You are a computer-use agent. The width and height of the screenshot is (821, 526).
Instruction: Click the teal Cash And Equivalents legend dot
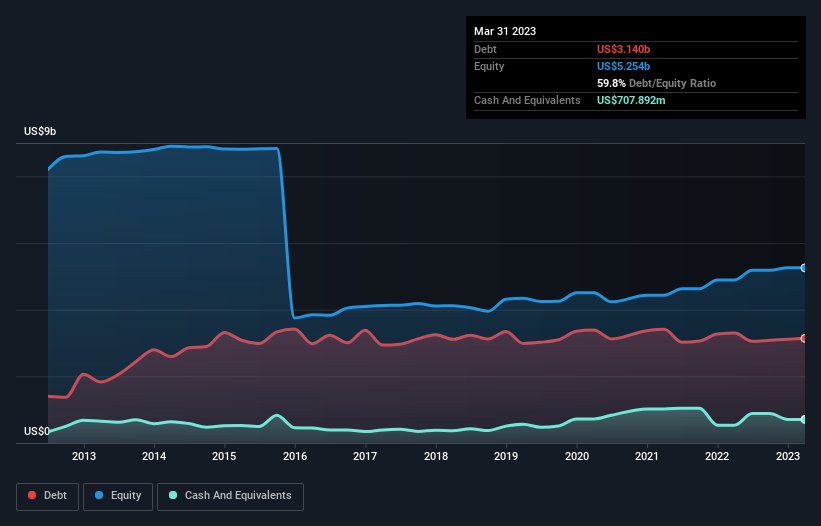pos(173,495)
